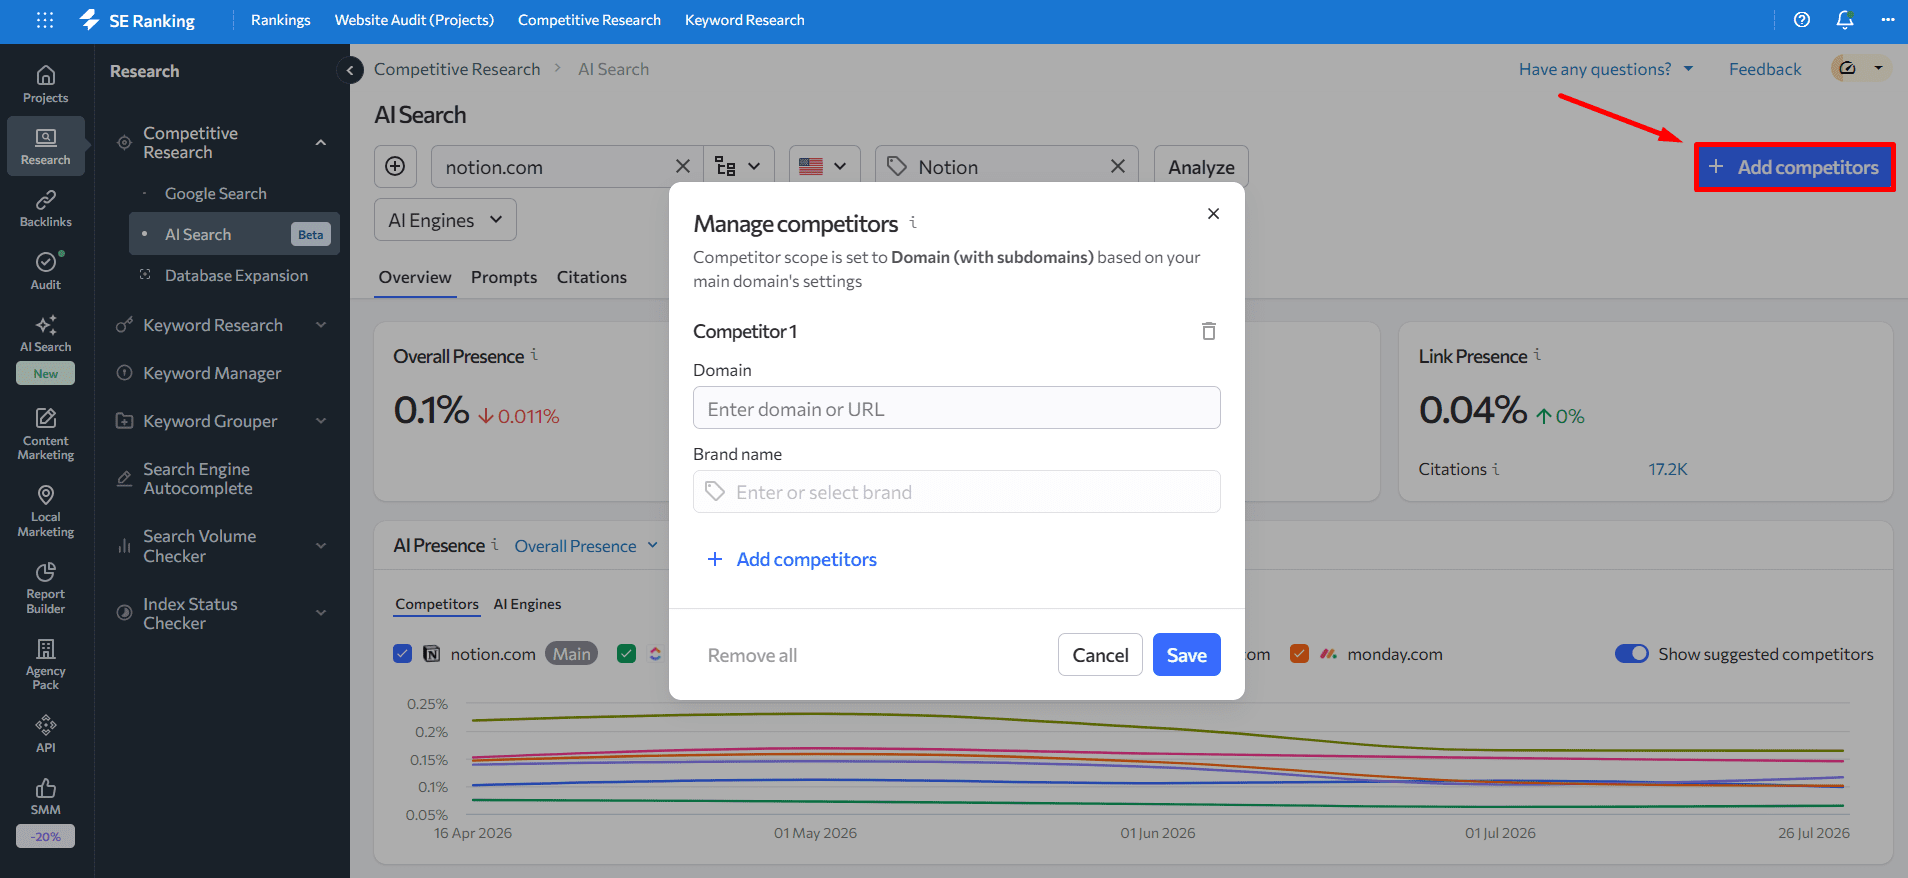Click the info icon beside Link Presence
Image resolution: width=1908 pixels, height=878 pixels.
tap(1537, 354)
